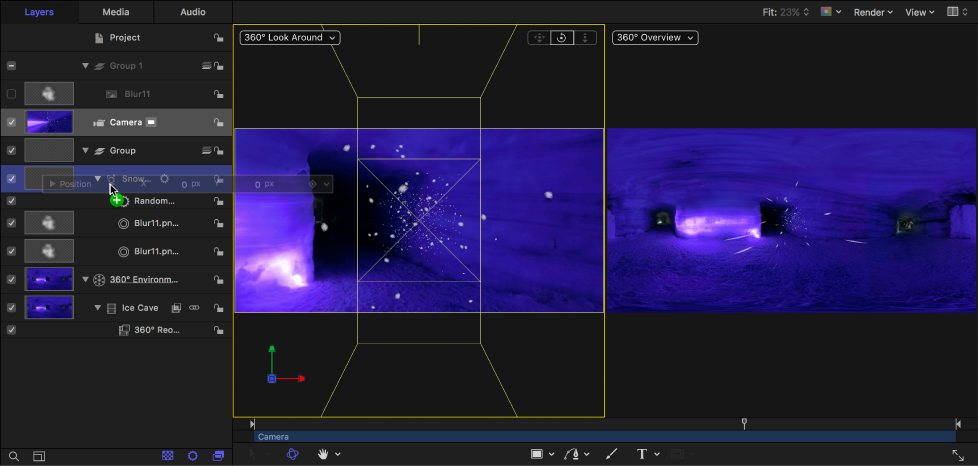
Task: Uncheck the Random behavior checkbox
Action: (x=11, y=201)
